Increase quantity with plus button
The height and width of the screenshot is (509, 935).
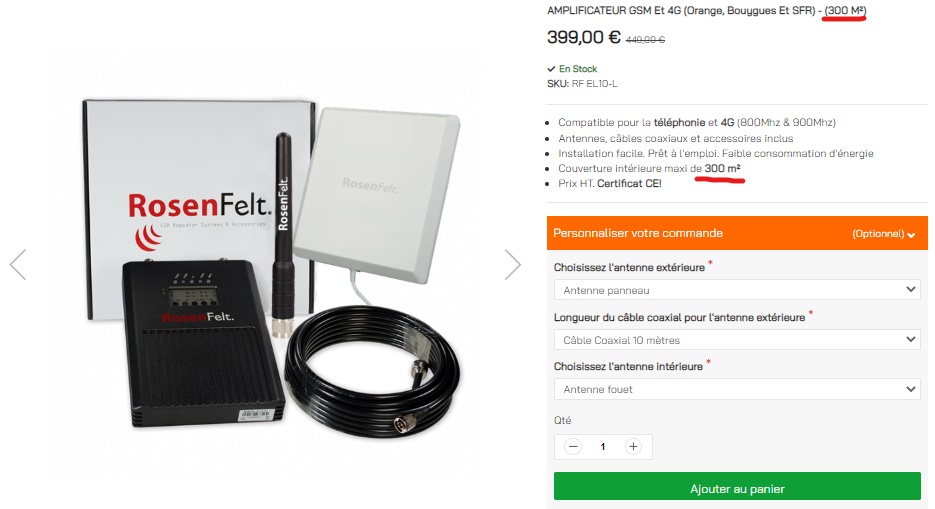[633, 446]
